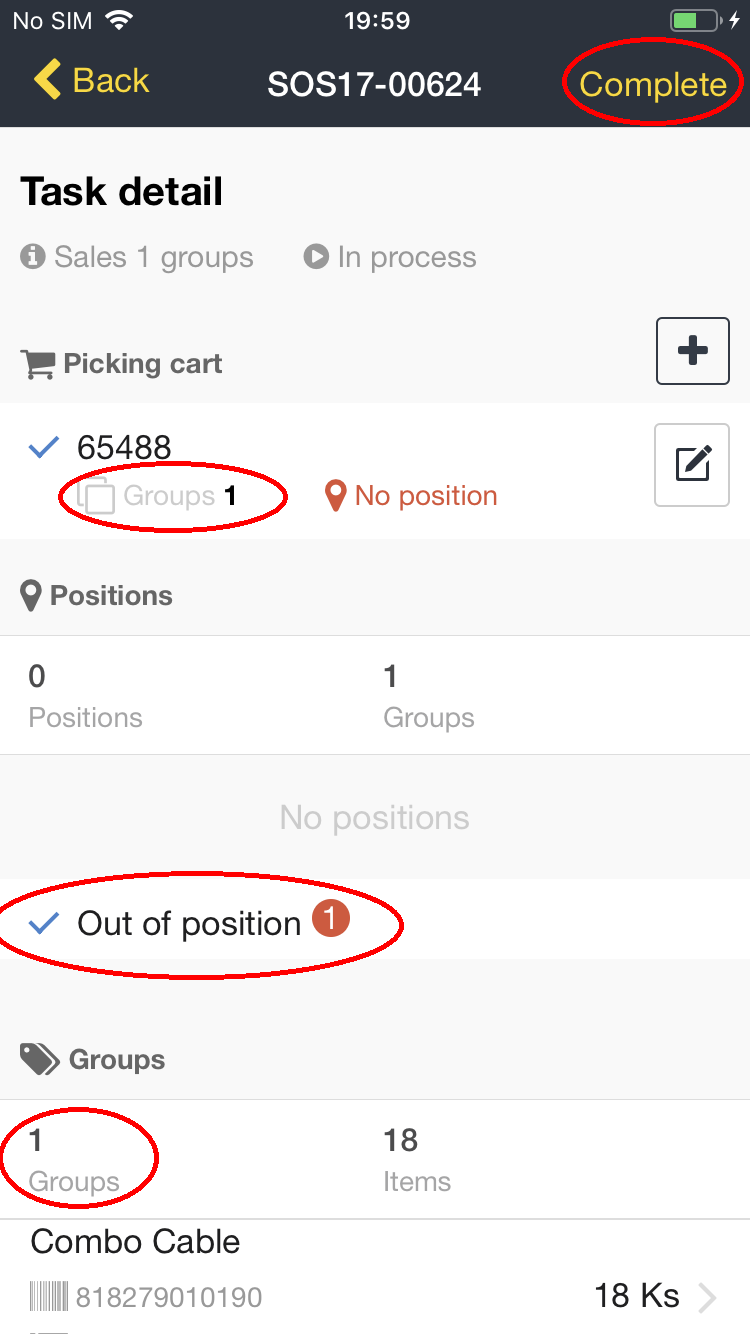750x1334 pixels.
Task: Toggle the checkmark for cart 65488
Action: (44, 448)
